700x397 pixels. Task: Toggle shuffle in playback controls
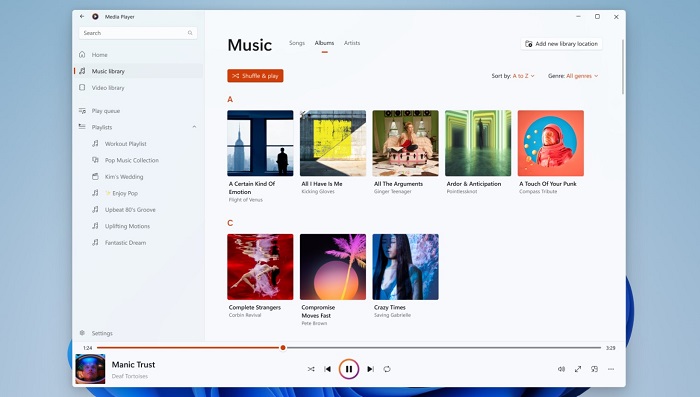point(311,369)
